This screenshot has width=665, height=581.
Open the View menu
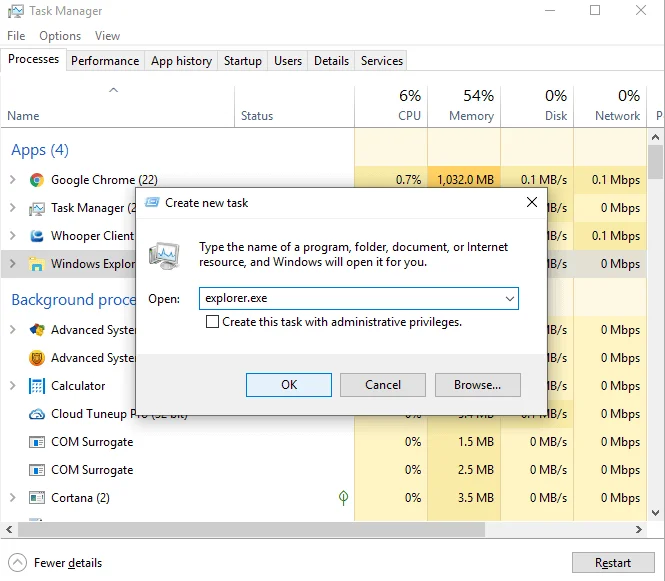tap(107, 36)
